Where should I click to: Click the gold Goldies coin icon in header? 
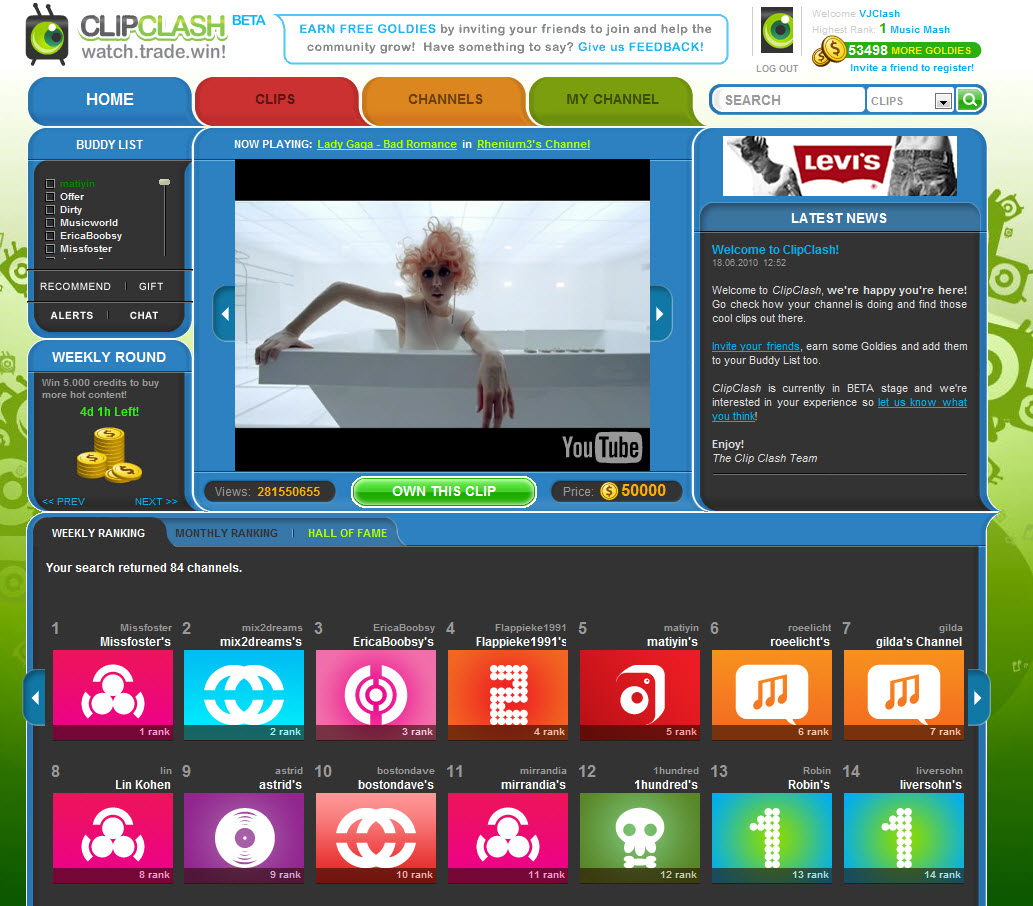pos(829,51)
